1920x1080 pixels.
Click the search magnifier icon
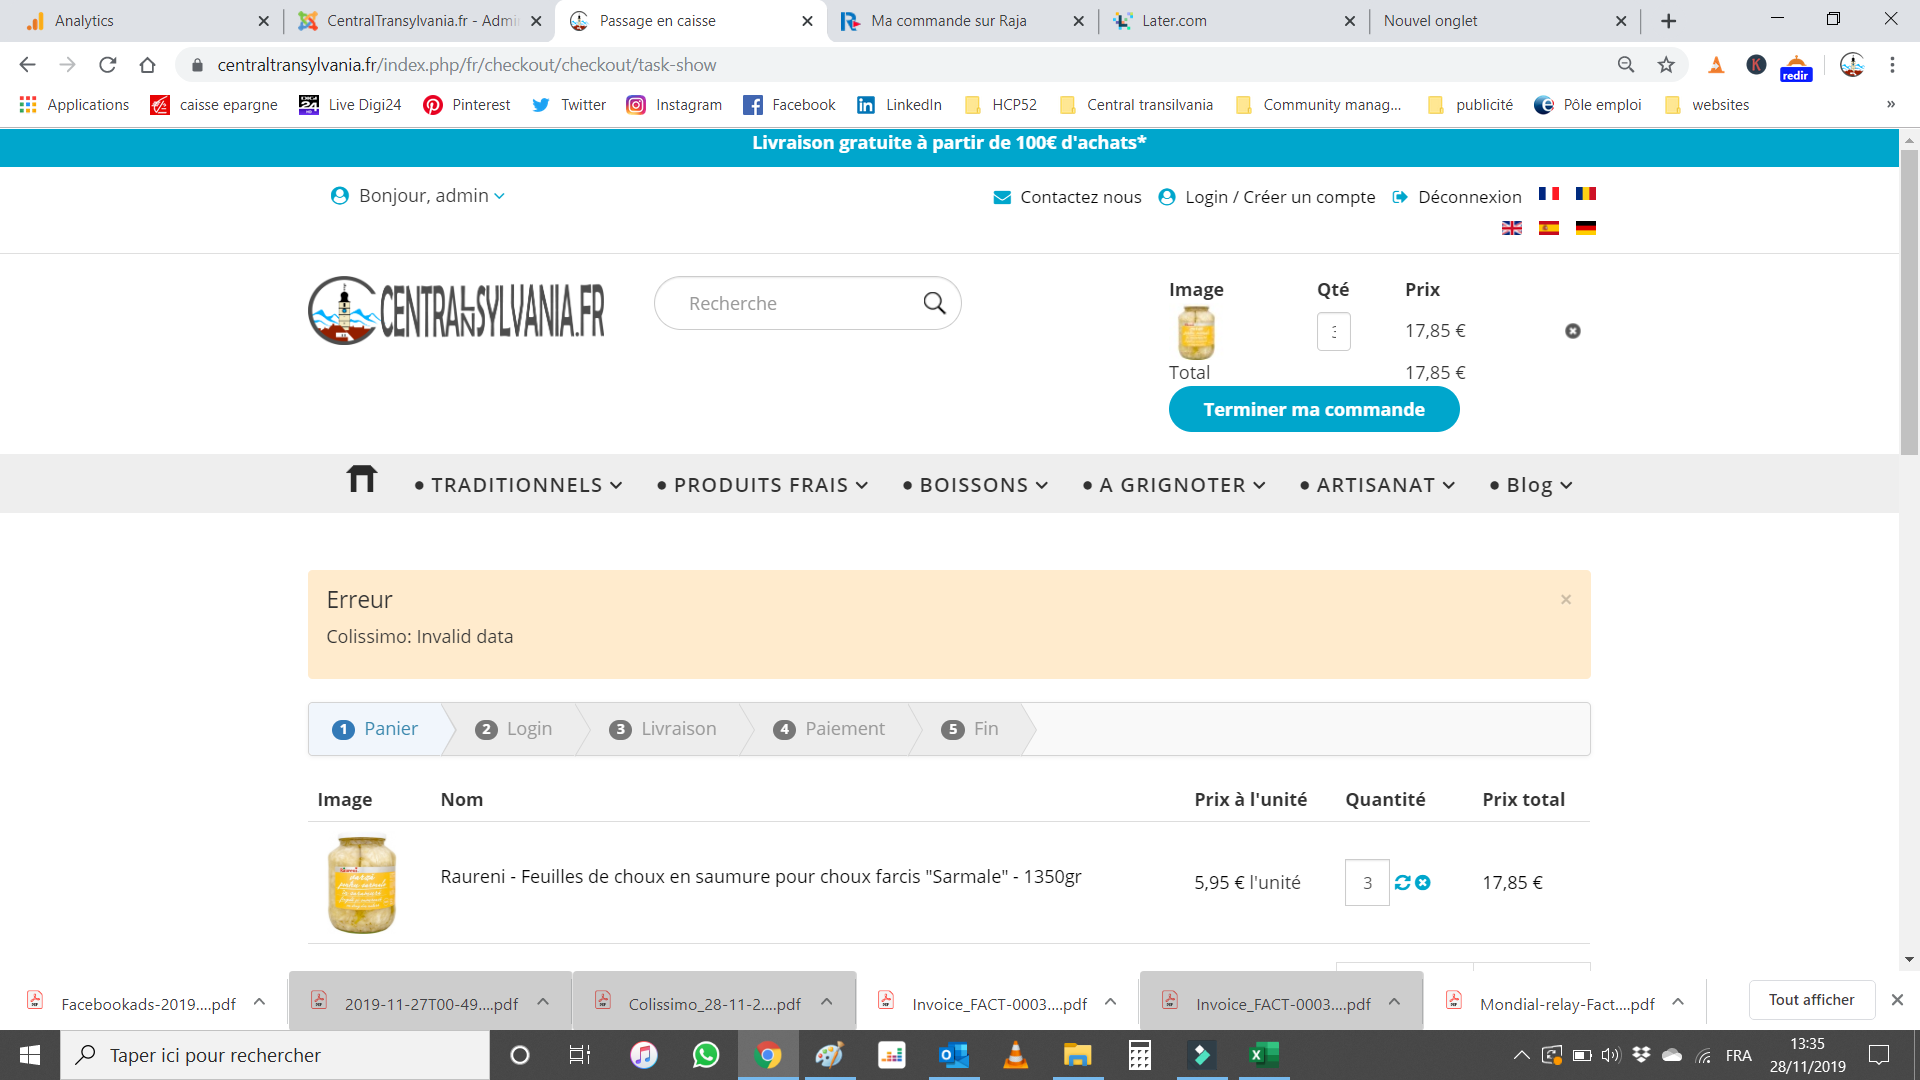click(x=934, y=303)
